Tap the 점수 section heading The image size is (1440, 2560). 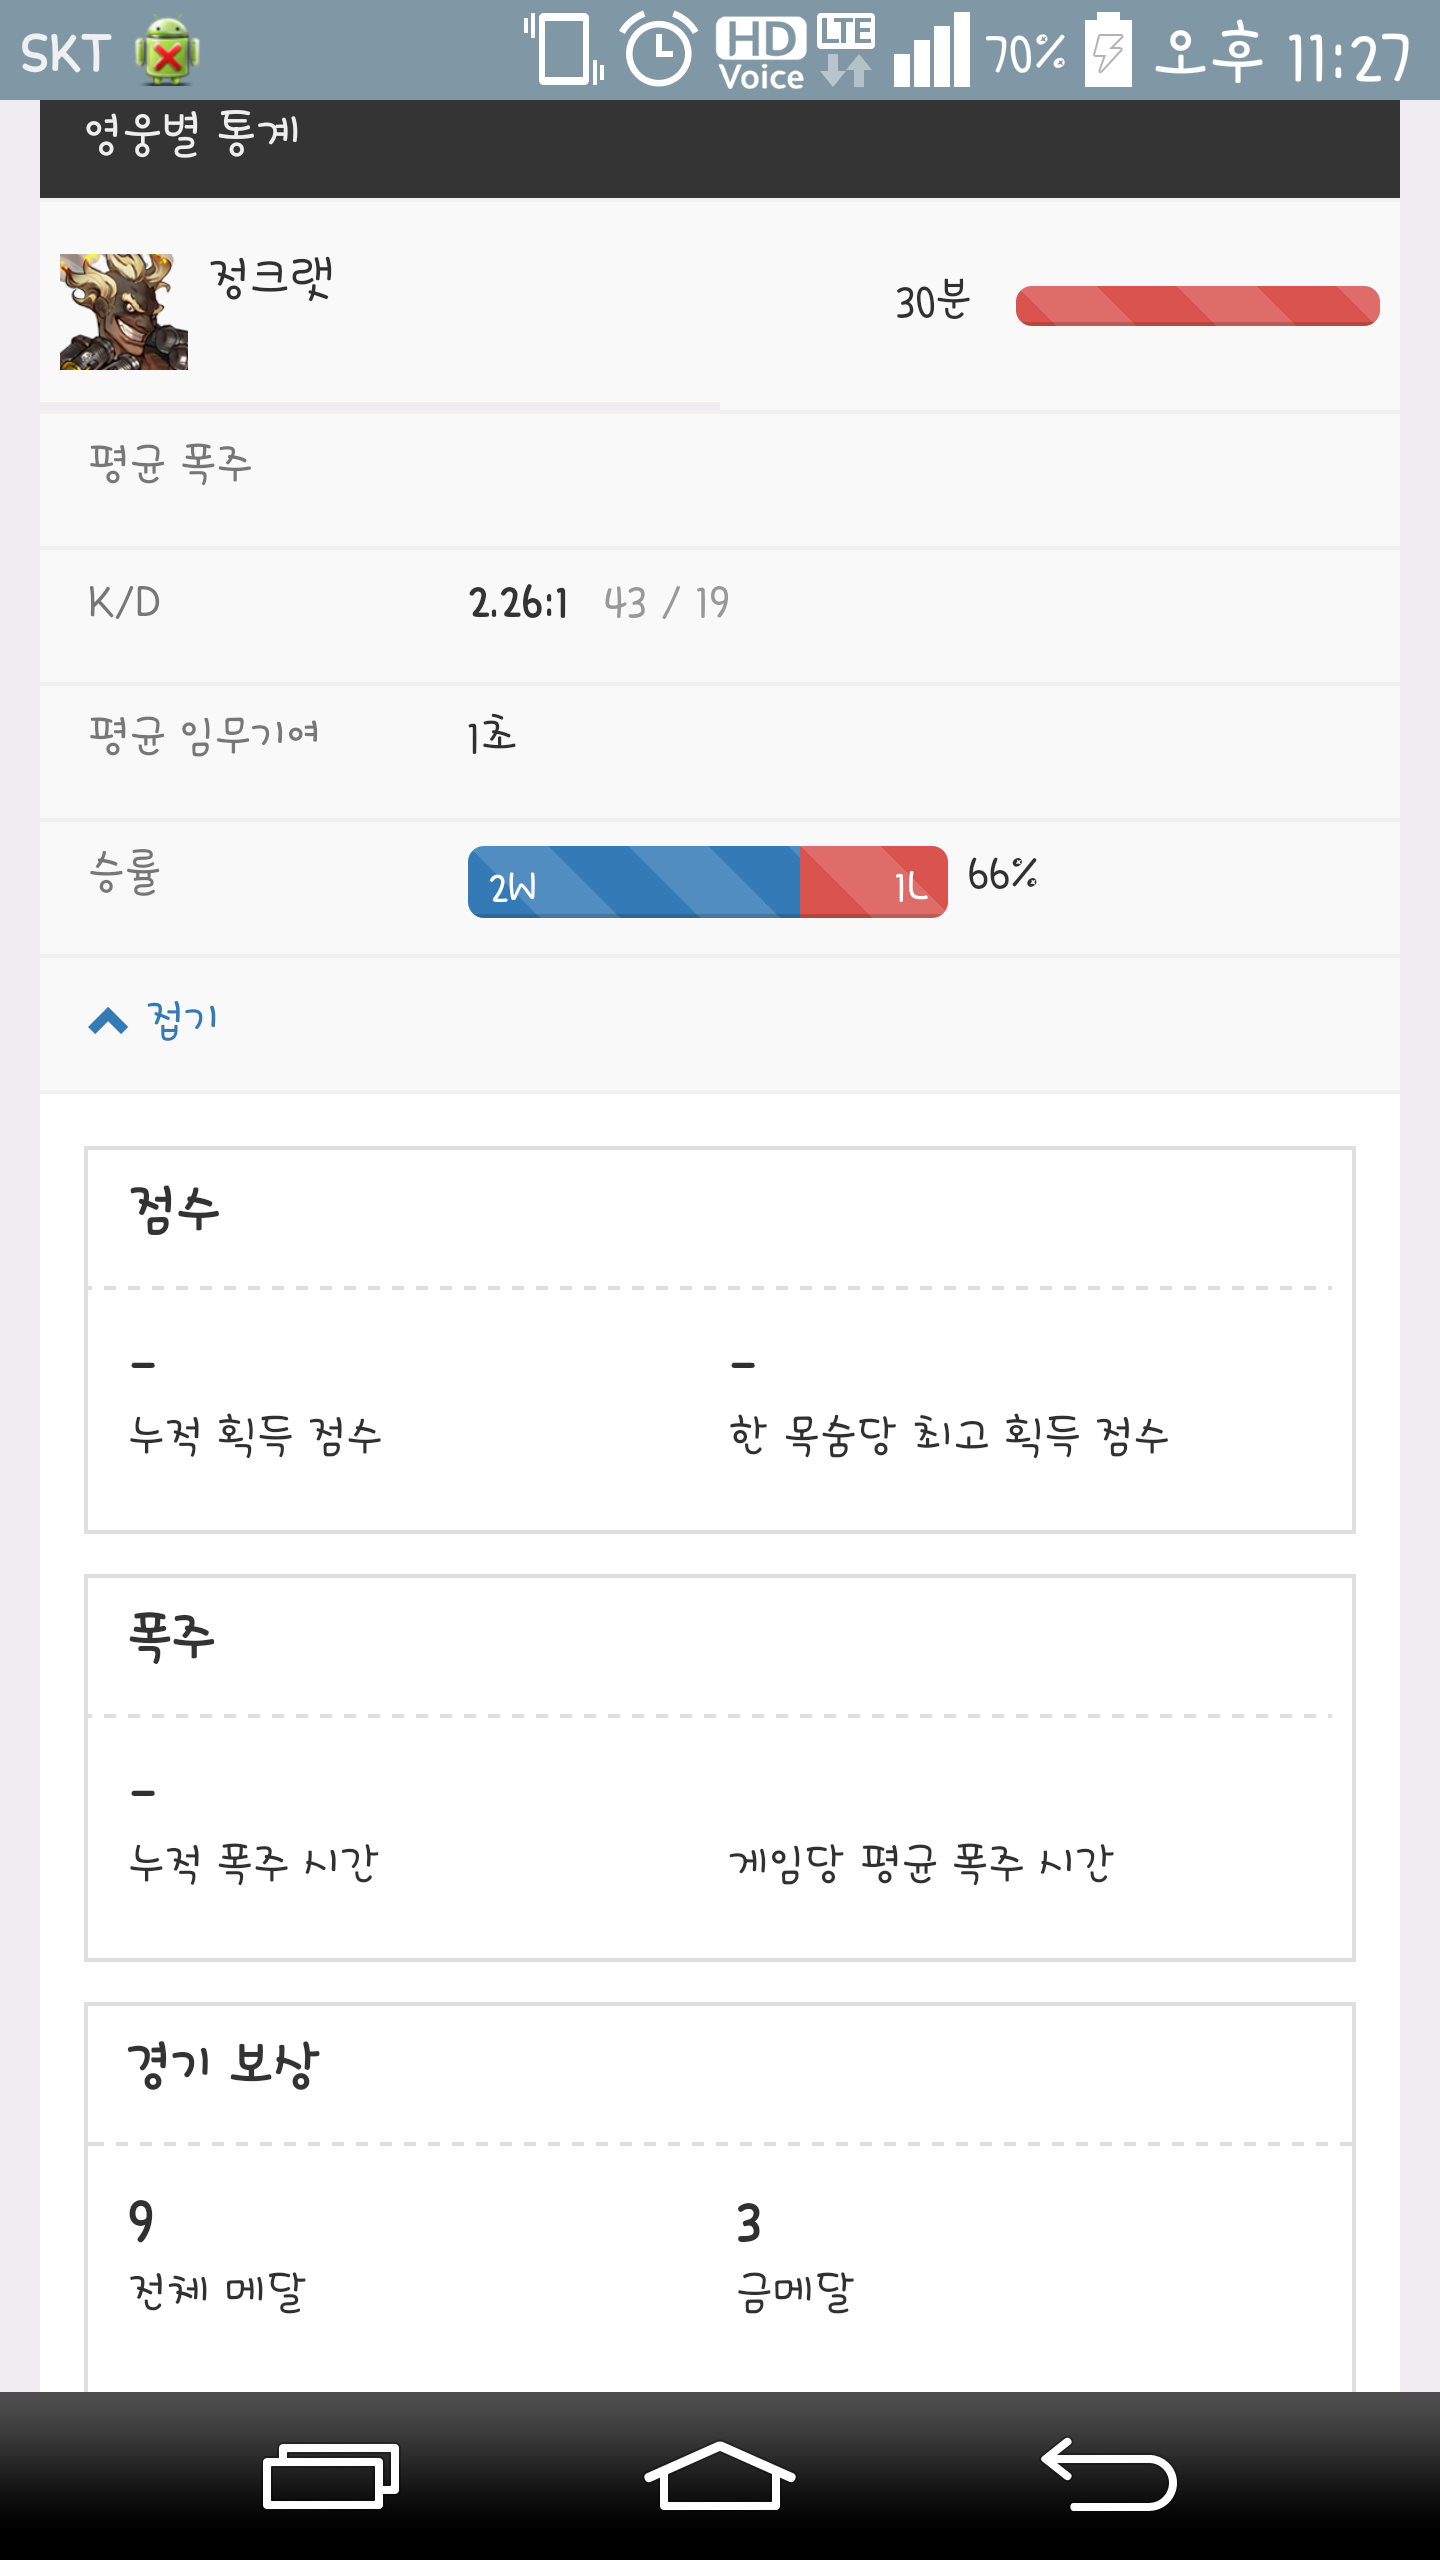tap(175, 1210)
